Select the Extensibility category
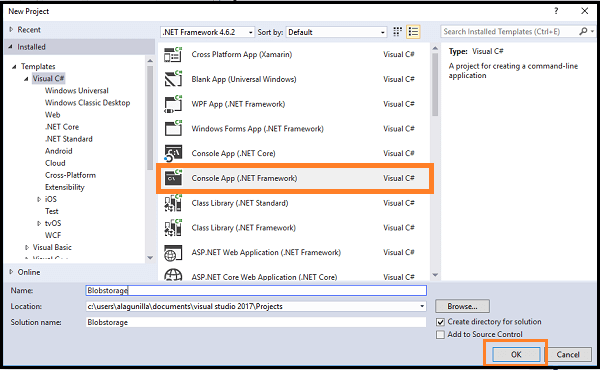This screenshot has height=370, width=600. 65,187
